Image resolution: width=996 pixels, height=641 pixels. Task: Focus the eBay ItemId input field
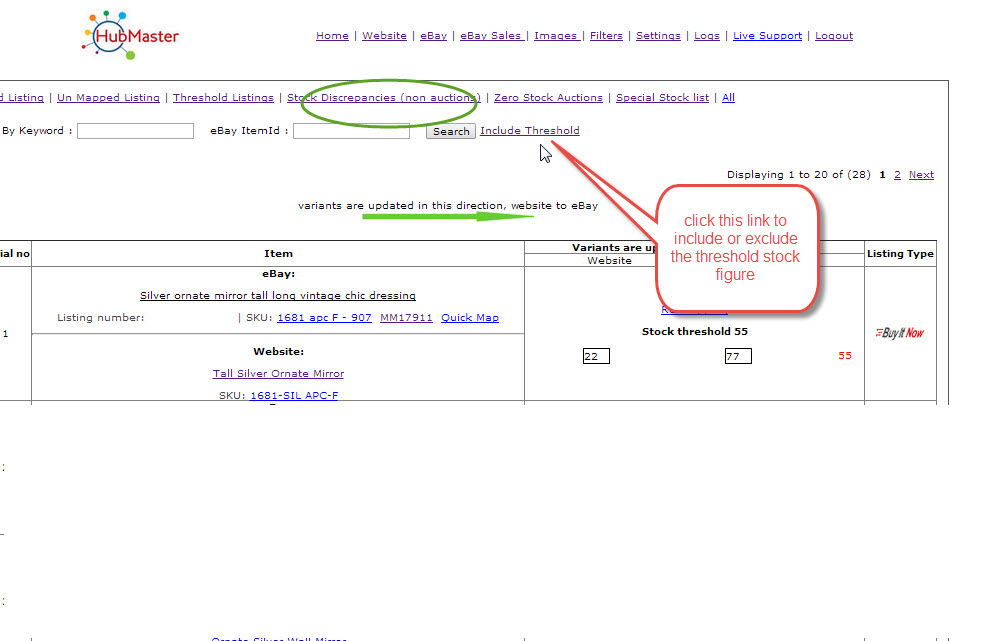coord(351,131)
